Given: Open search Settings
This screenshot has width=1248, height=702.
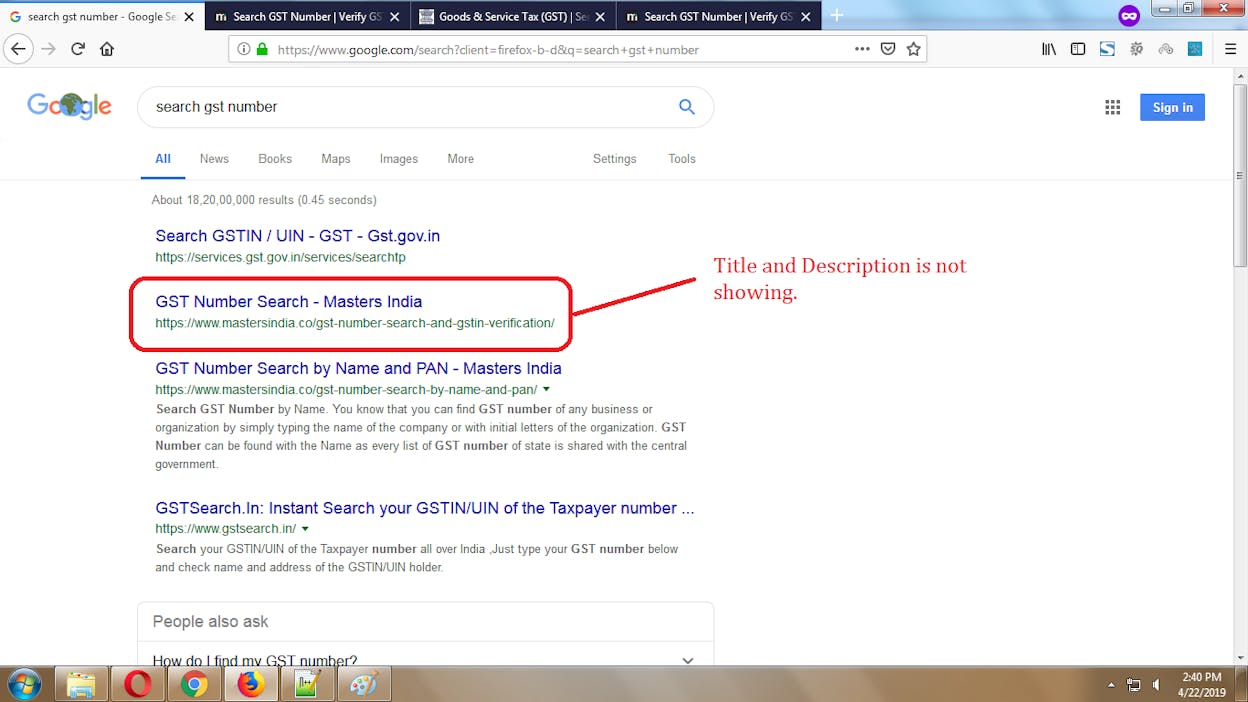Looking at the screenshot, I should (614, 159).
